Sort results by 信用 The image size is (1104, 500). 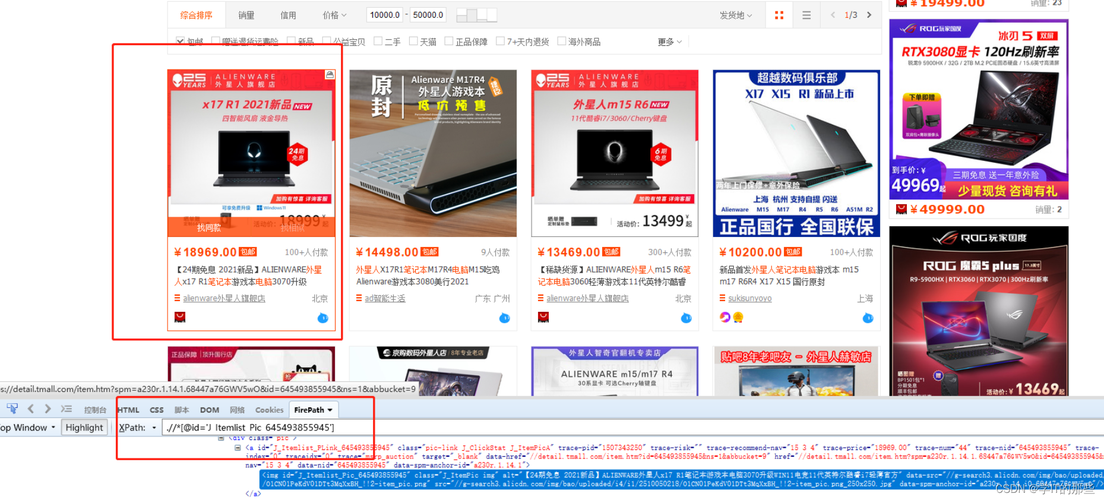288,15
